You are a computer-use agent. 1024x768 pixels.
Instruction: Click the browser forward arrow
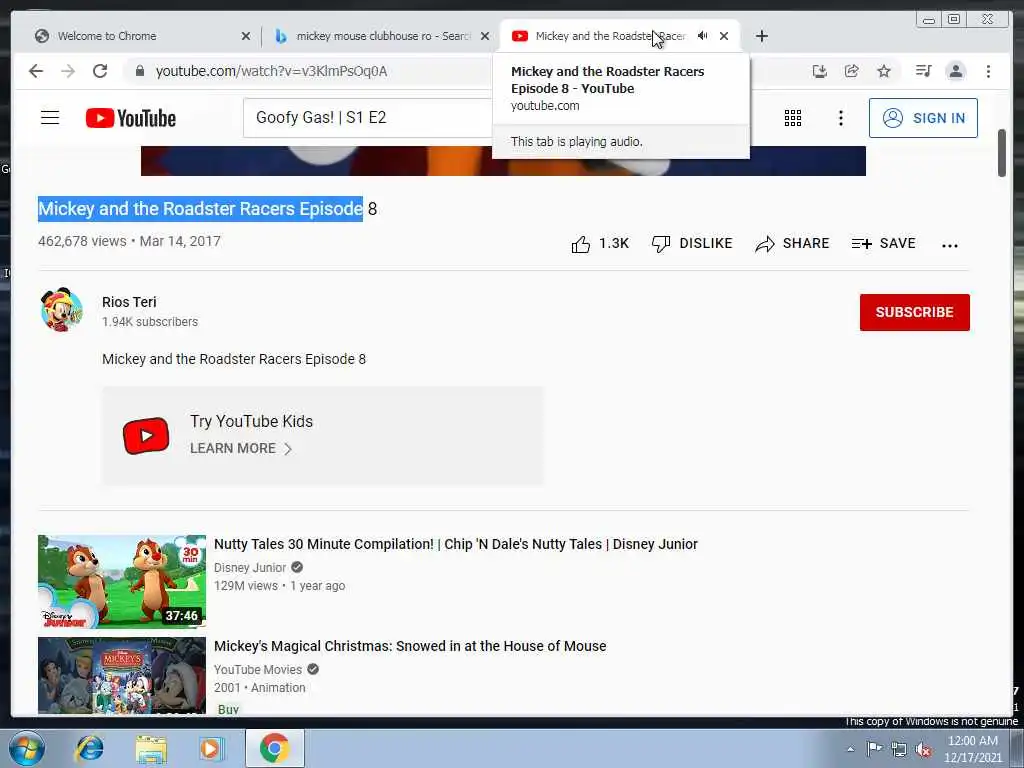click(x=68, y=71)
